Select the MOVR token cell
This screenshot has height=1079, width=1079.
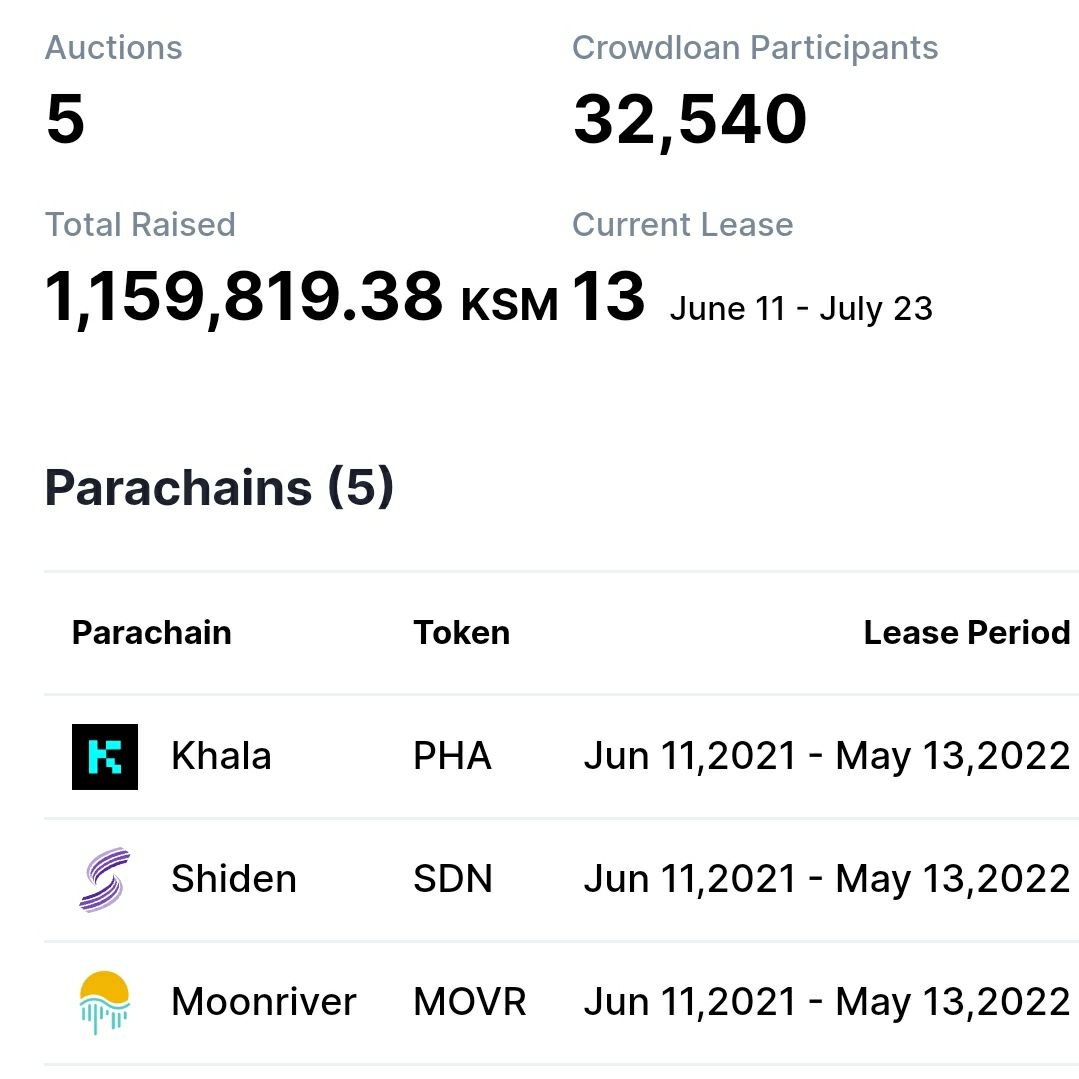[469, 1001]
